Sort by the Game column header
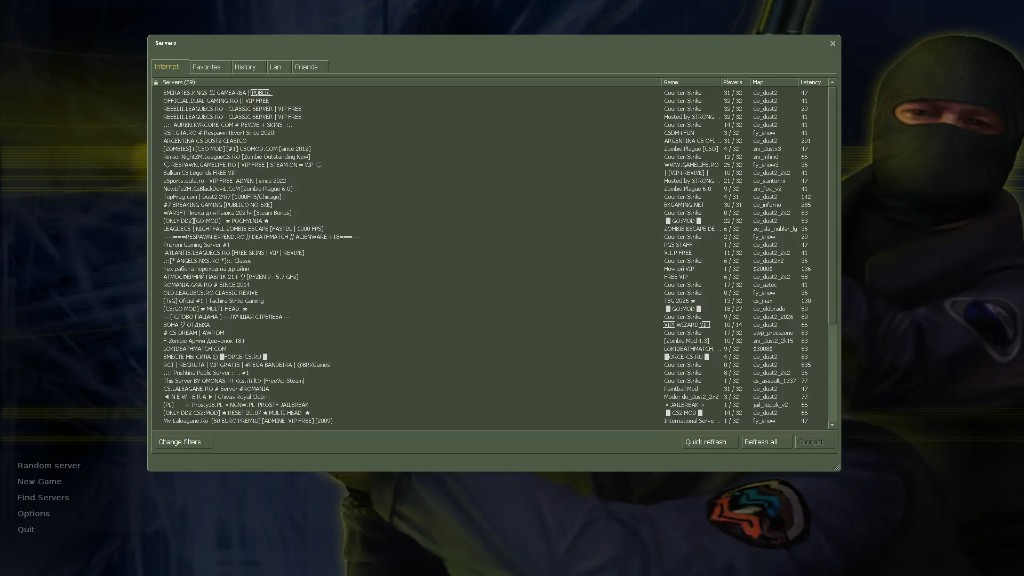Screen dimensions: 1024x576 tap(691, 82)
